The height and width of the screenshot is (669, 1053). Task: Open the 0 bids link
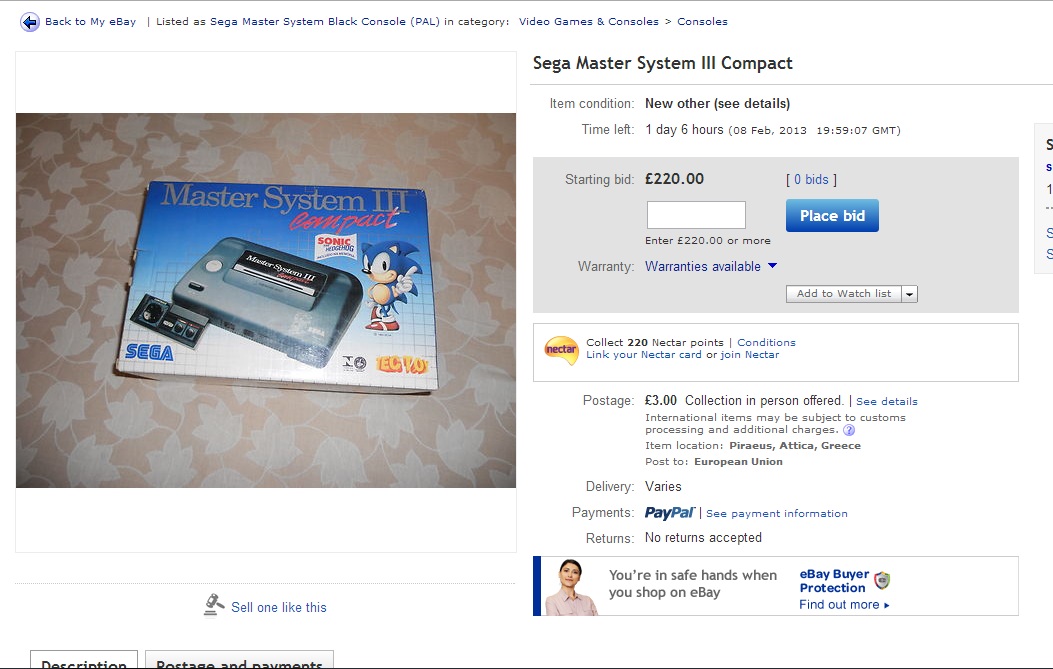point(811,179)
